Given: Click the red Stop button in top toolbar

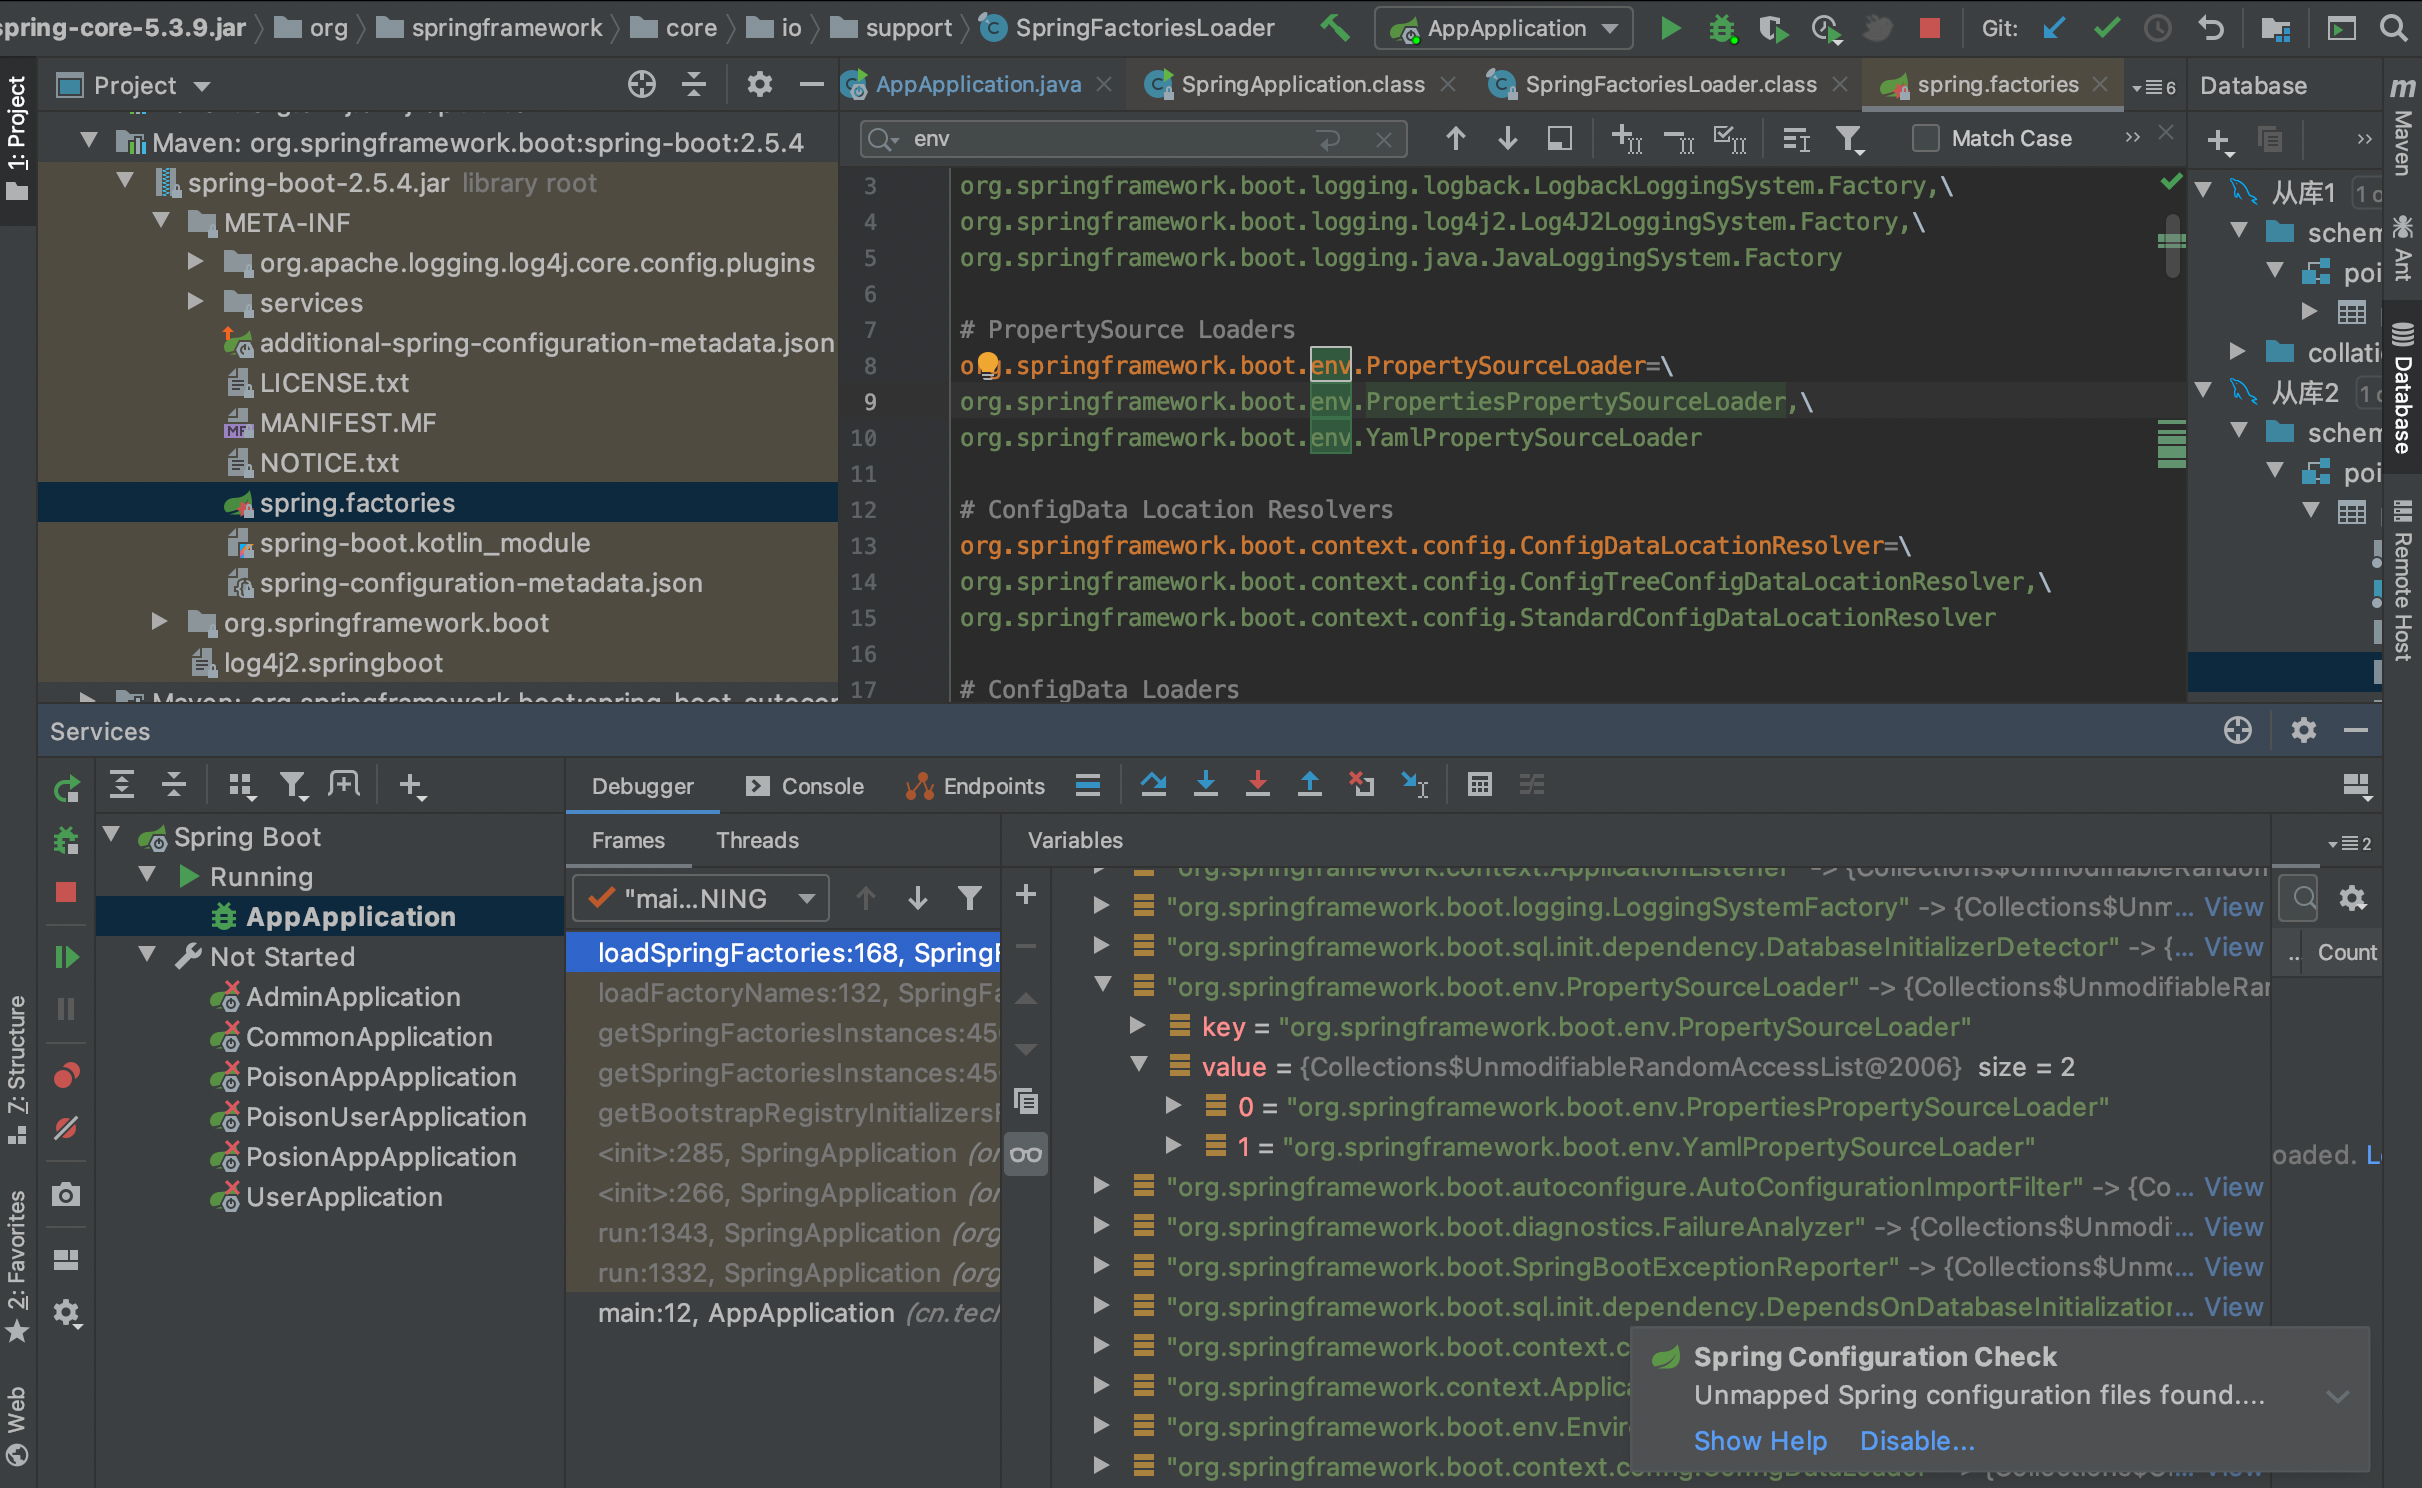Looking at the screenshot, I should tap(1929, 28).
